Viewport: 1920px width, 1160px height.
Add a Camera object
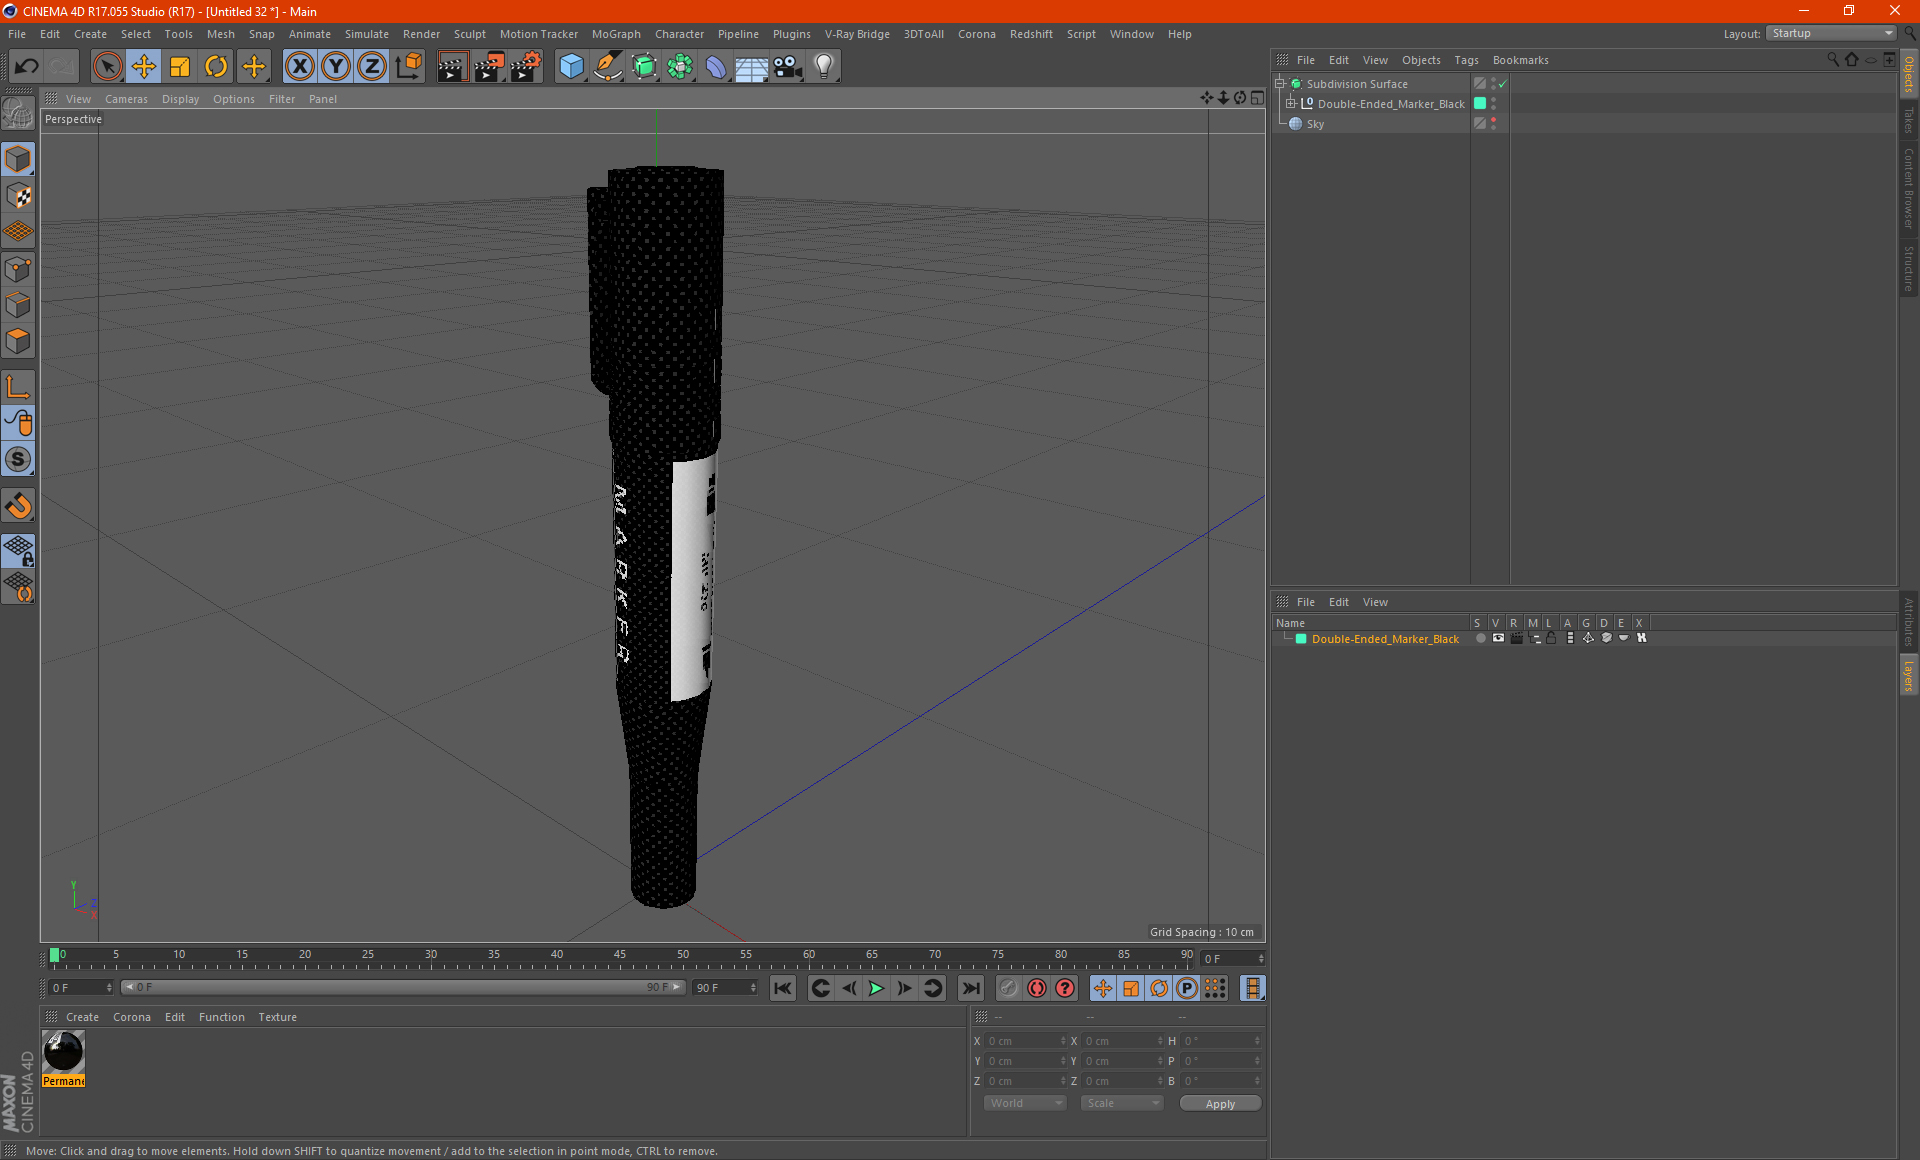(x=788, y=67)
